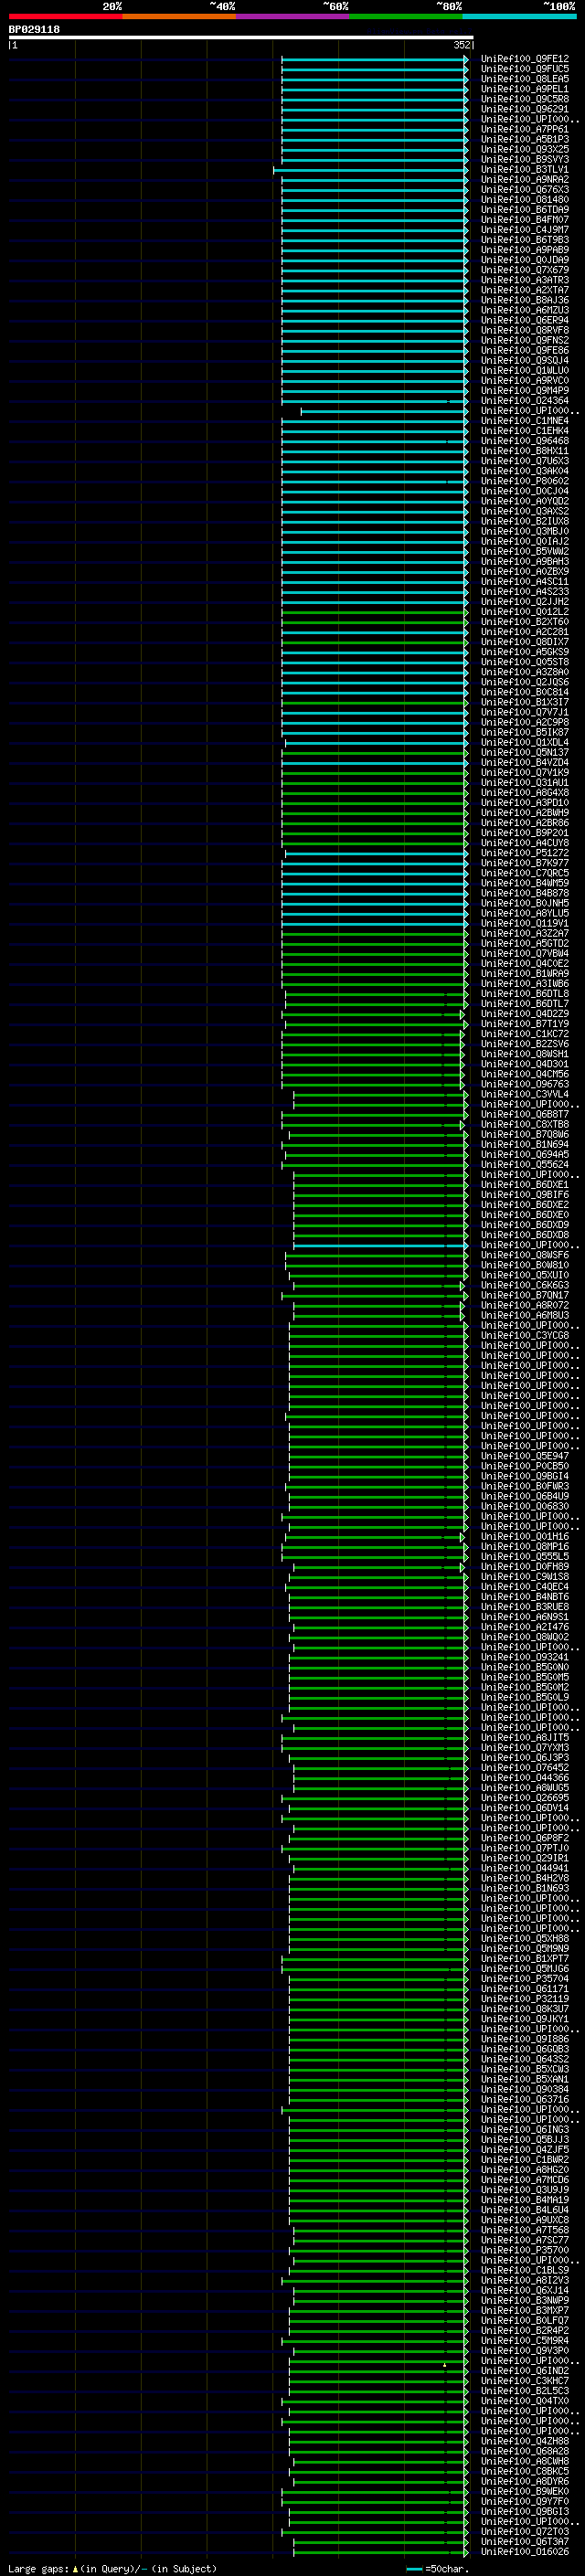This screenshot has width=585, height=2576.
Task: Select hit label UniRef100_Q4D2Z9
Action: [525, 1014]
